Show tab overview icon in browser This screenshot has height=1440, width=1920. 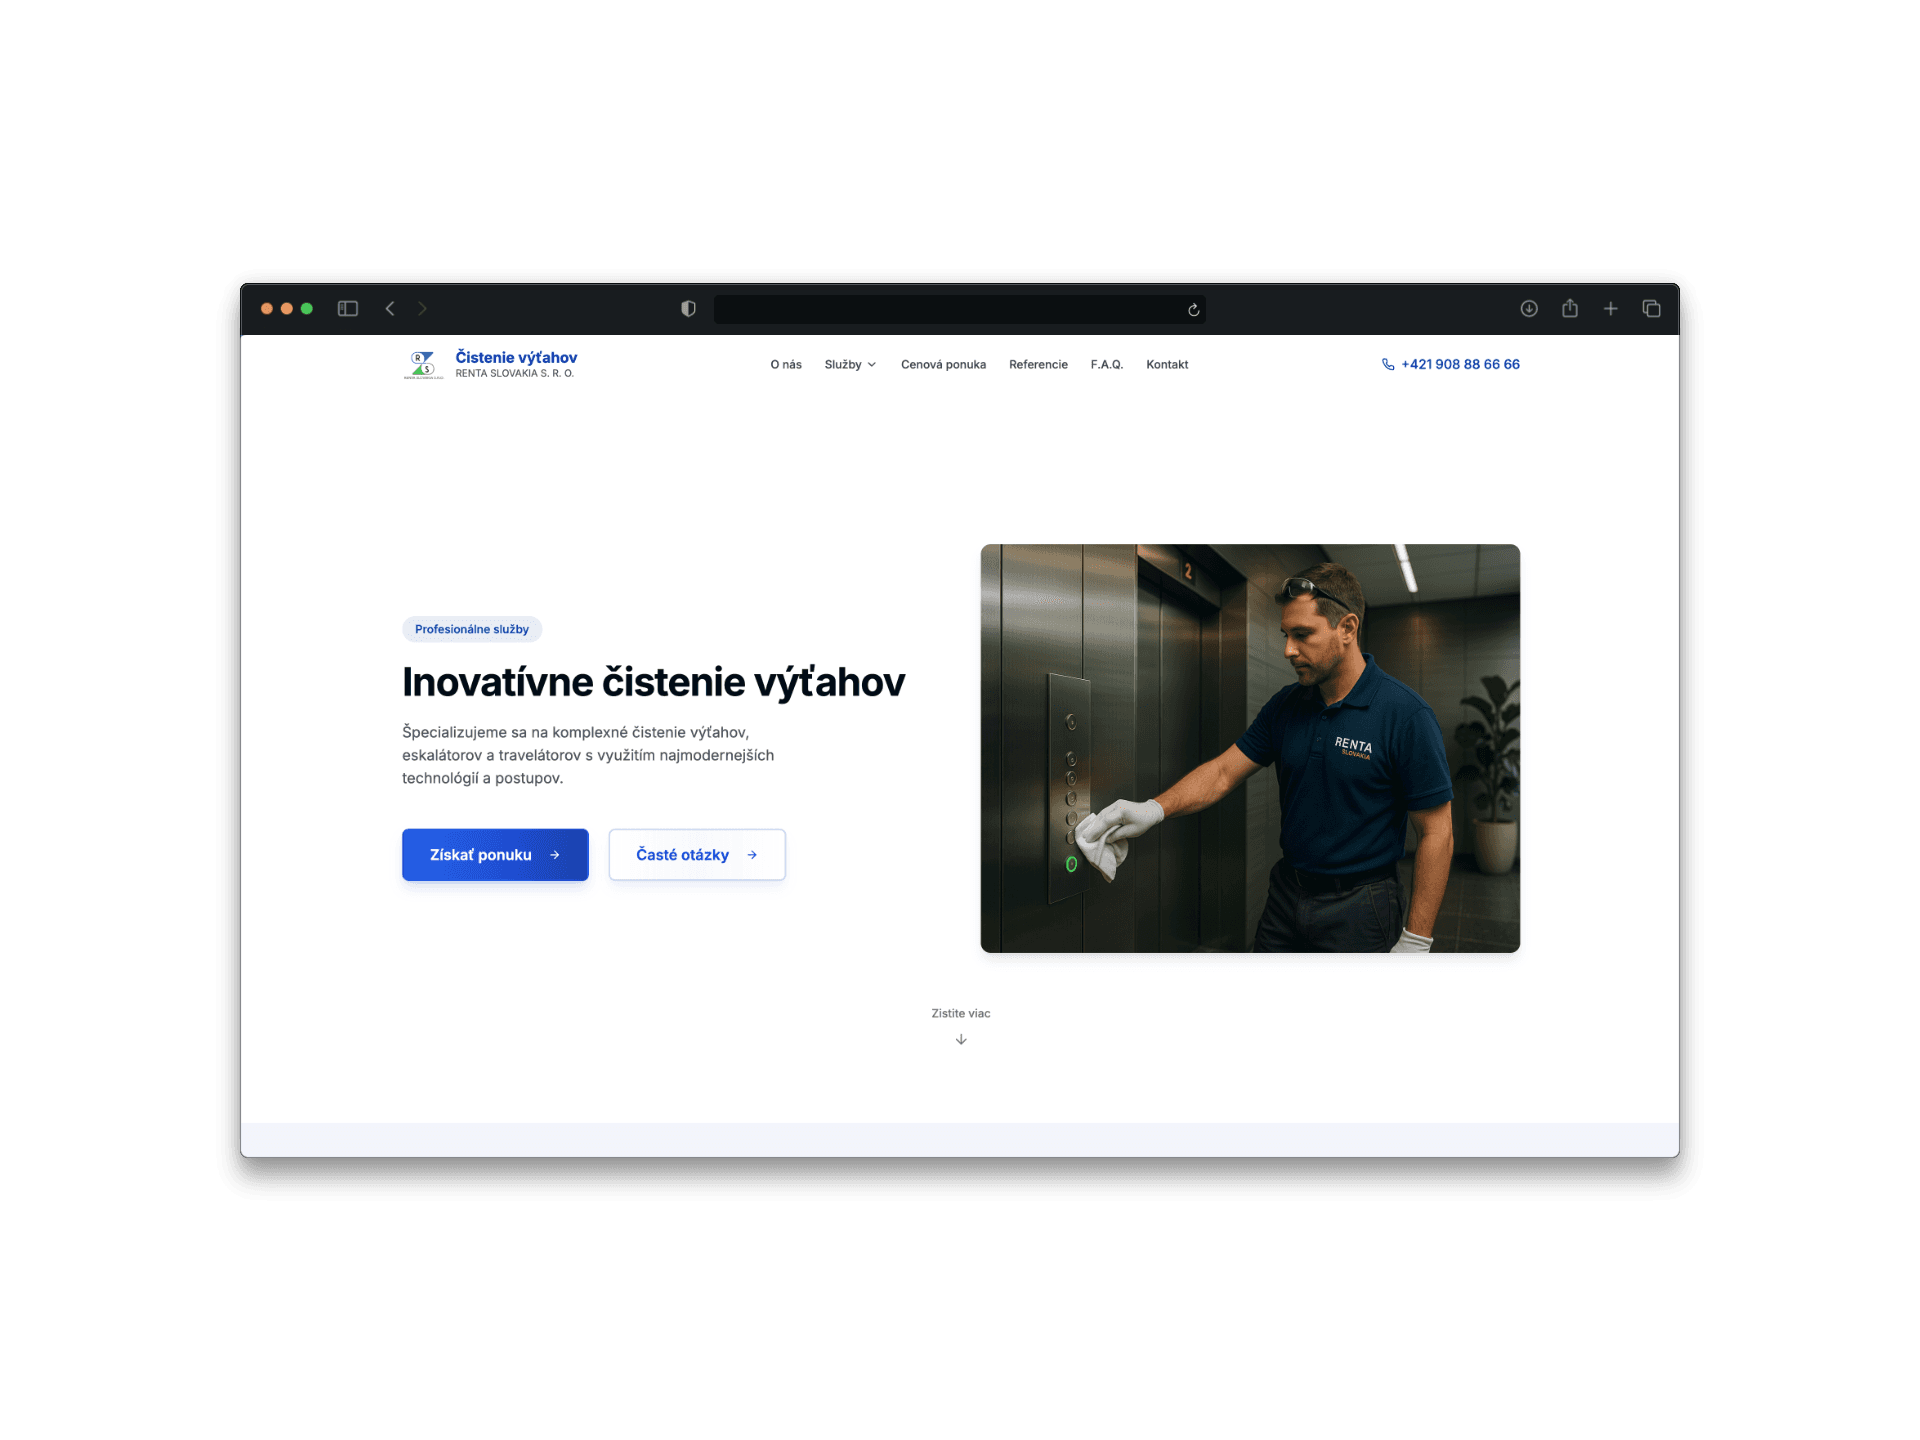point(1651,309)
